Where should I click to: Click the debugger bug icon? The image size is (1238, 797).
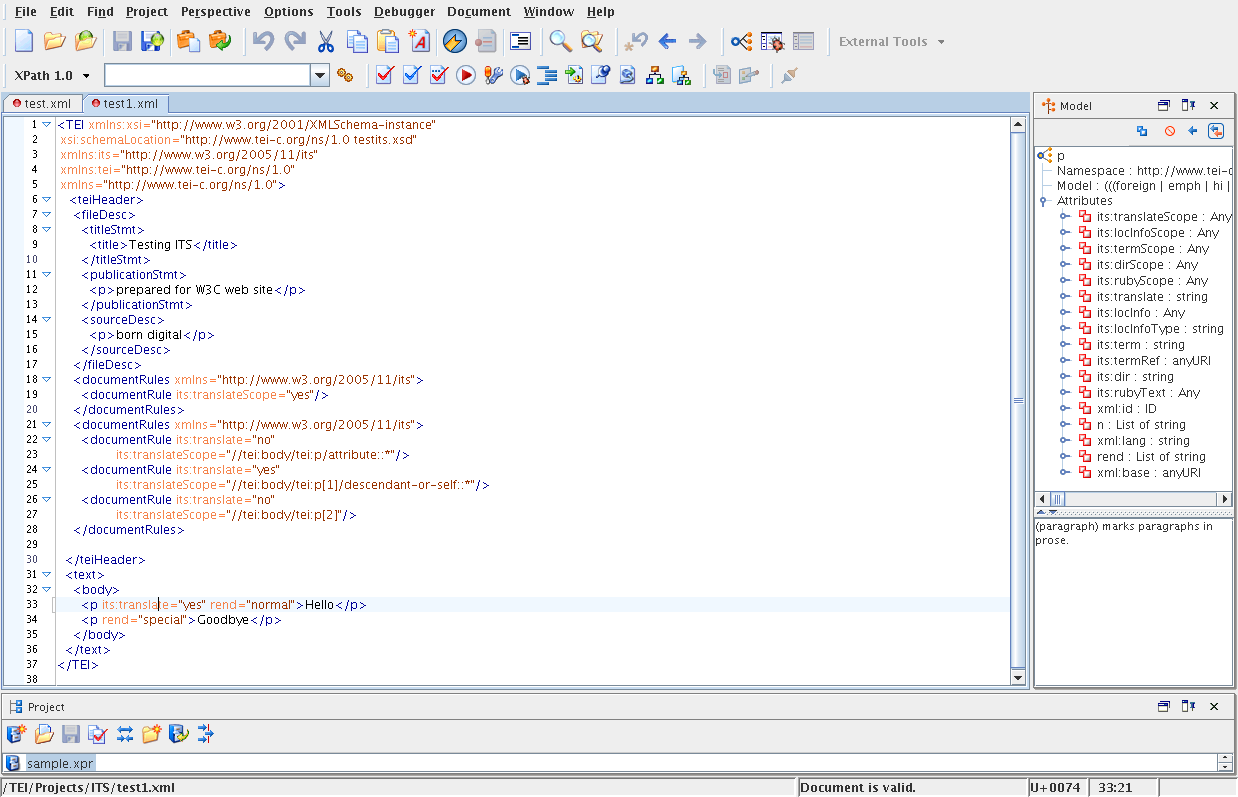[772, 41]
